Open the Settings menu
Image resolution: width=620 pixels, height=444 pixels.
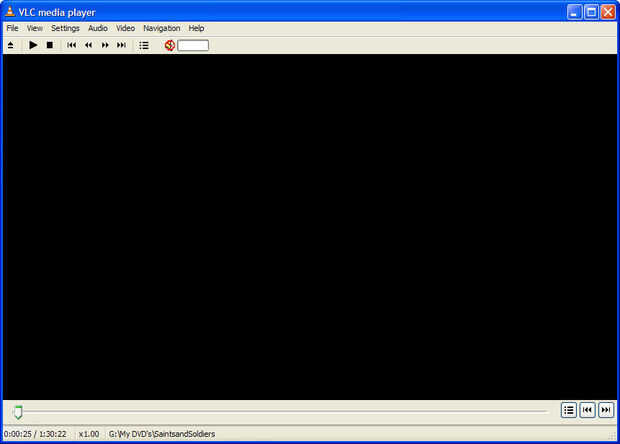coord(65,28)
